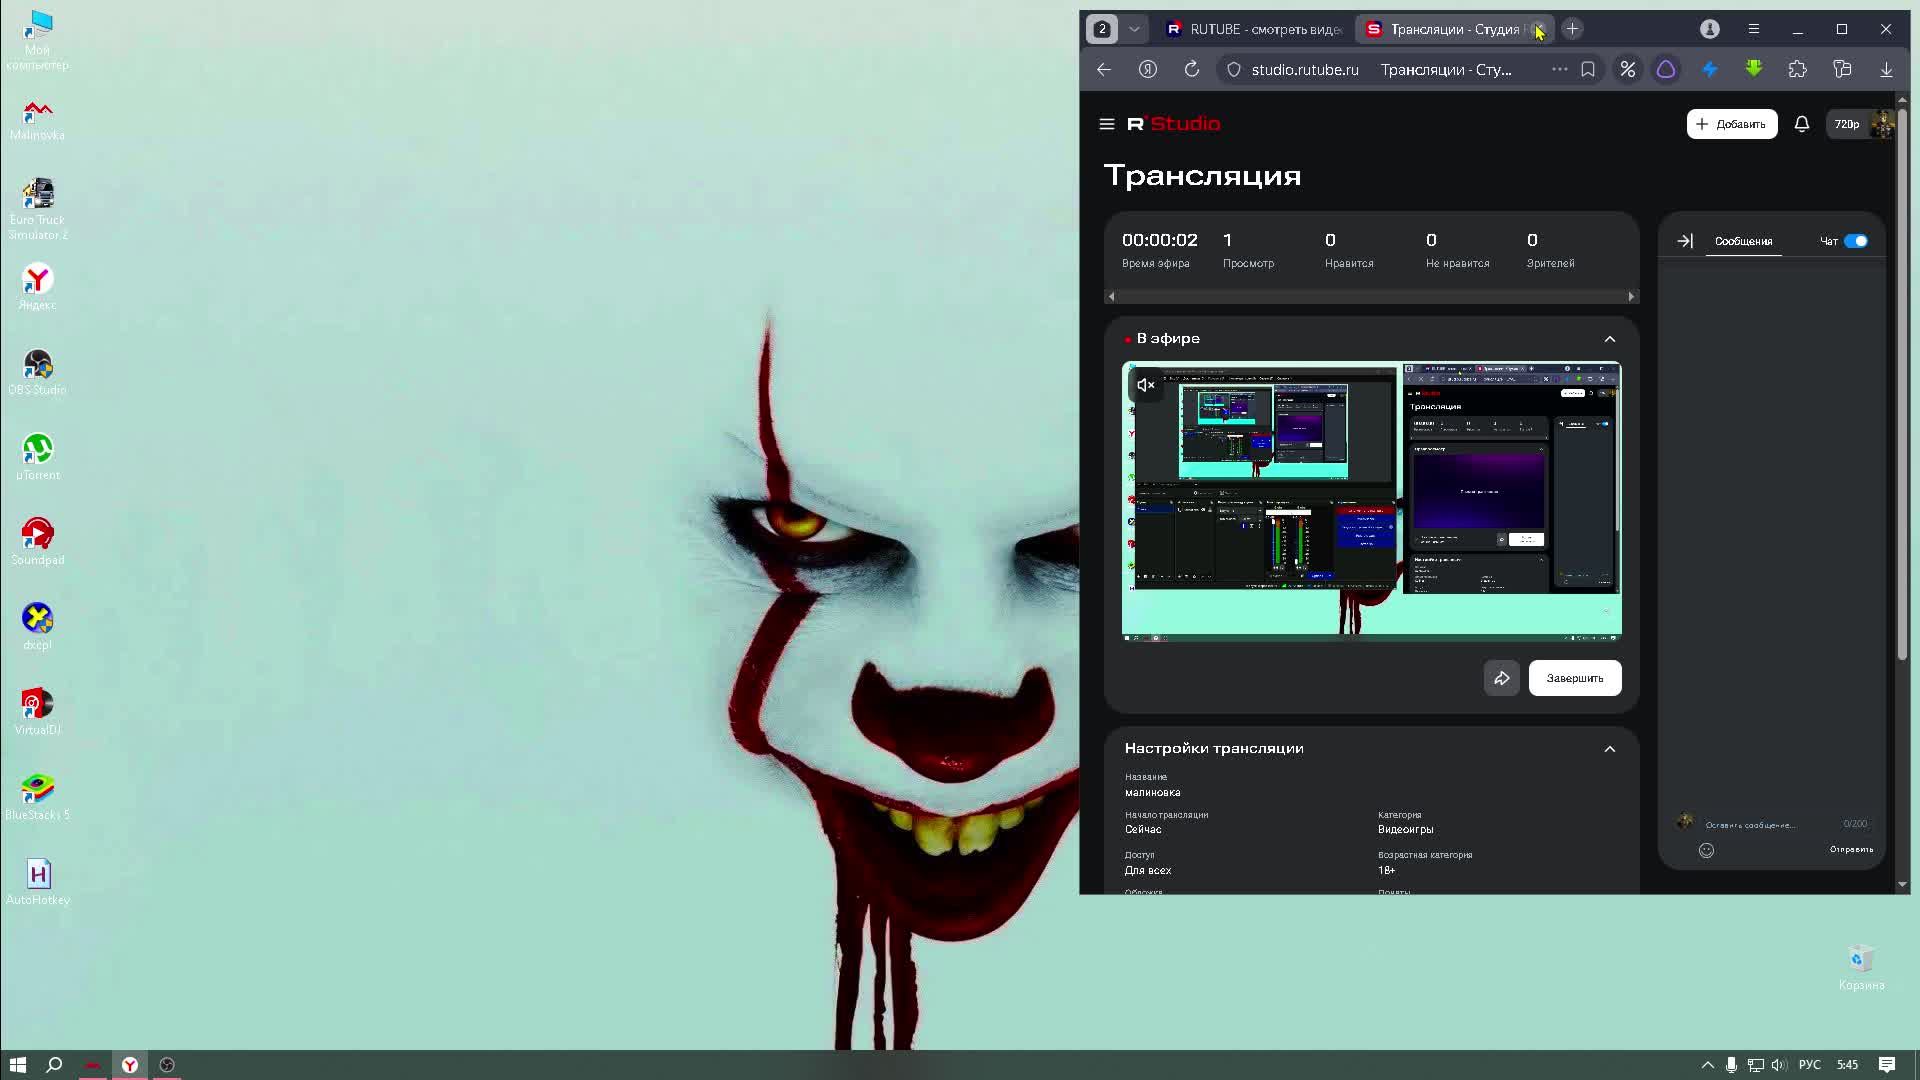Click the stats scrollbar right arrow
The width and height of the screenshot is (1920, 1080).
pos(1631,297)
